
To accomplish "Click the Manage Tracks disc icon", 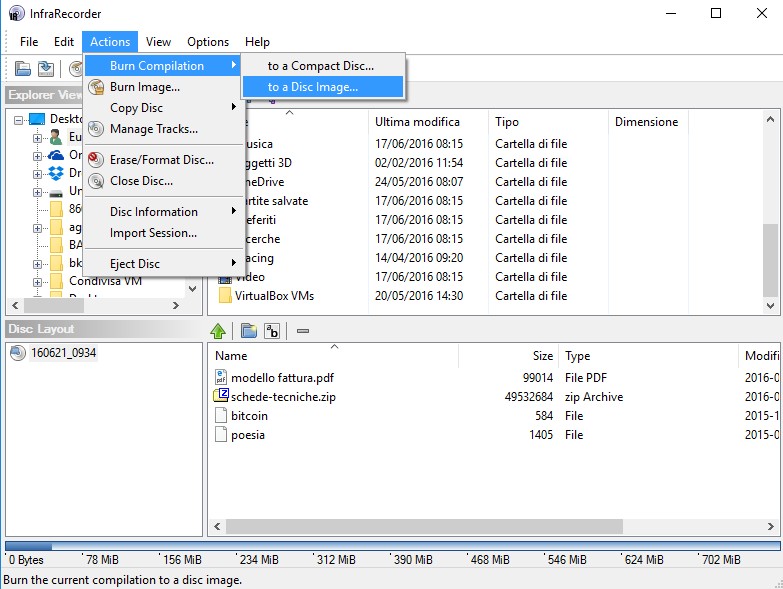I will click(x=96, y=129).
